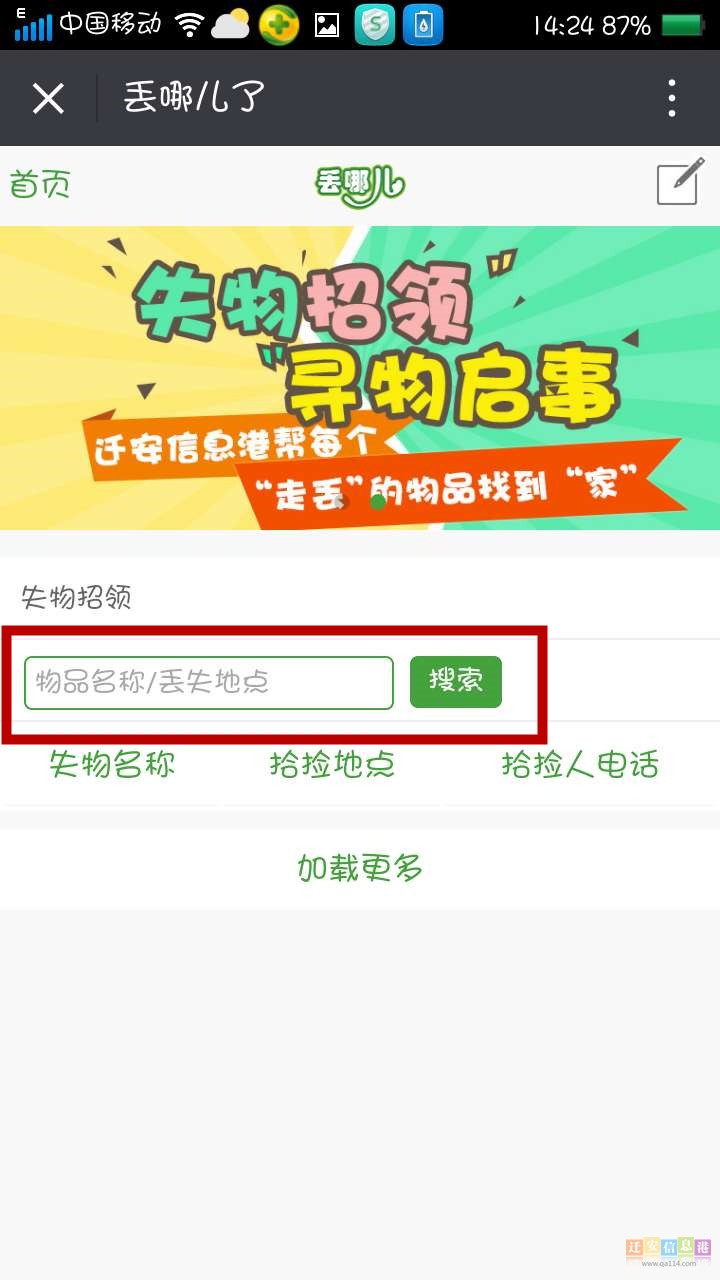Tap the 失物招领 section title
The image size is (720, 1280).
click(77, 598)
